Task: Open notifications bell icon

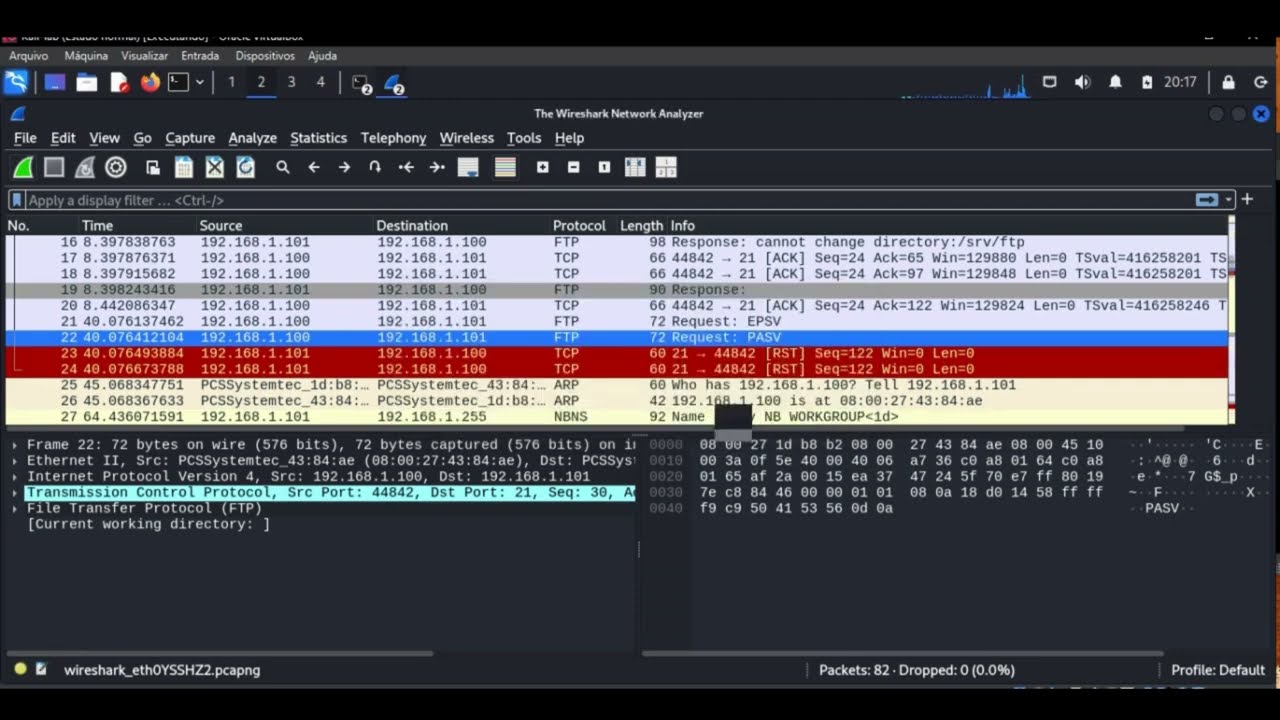Action: (x=1115, y=82)
